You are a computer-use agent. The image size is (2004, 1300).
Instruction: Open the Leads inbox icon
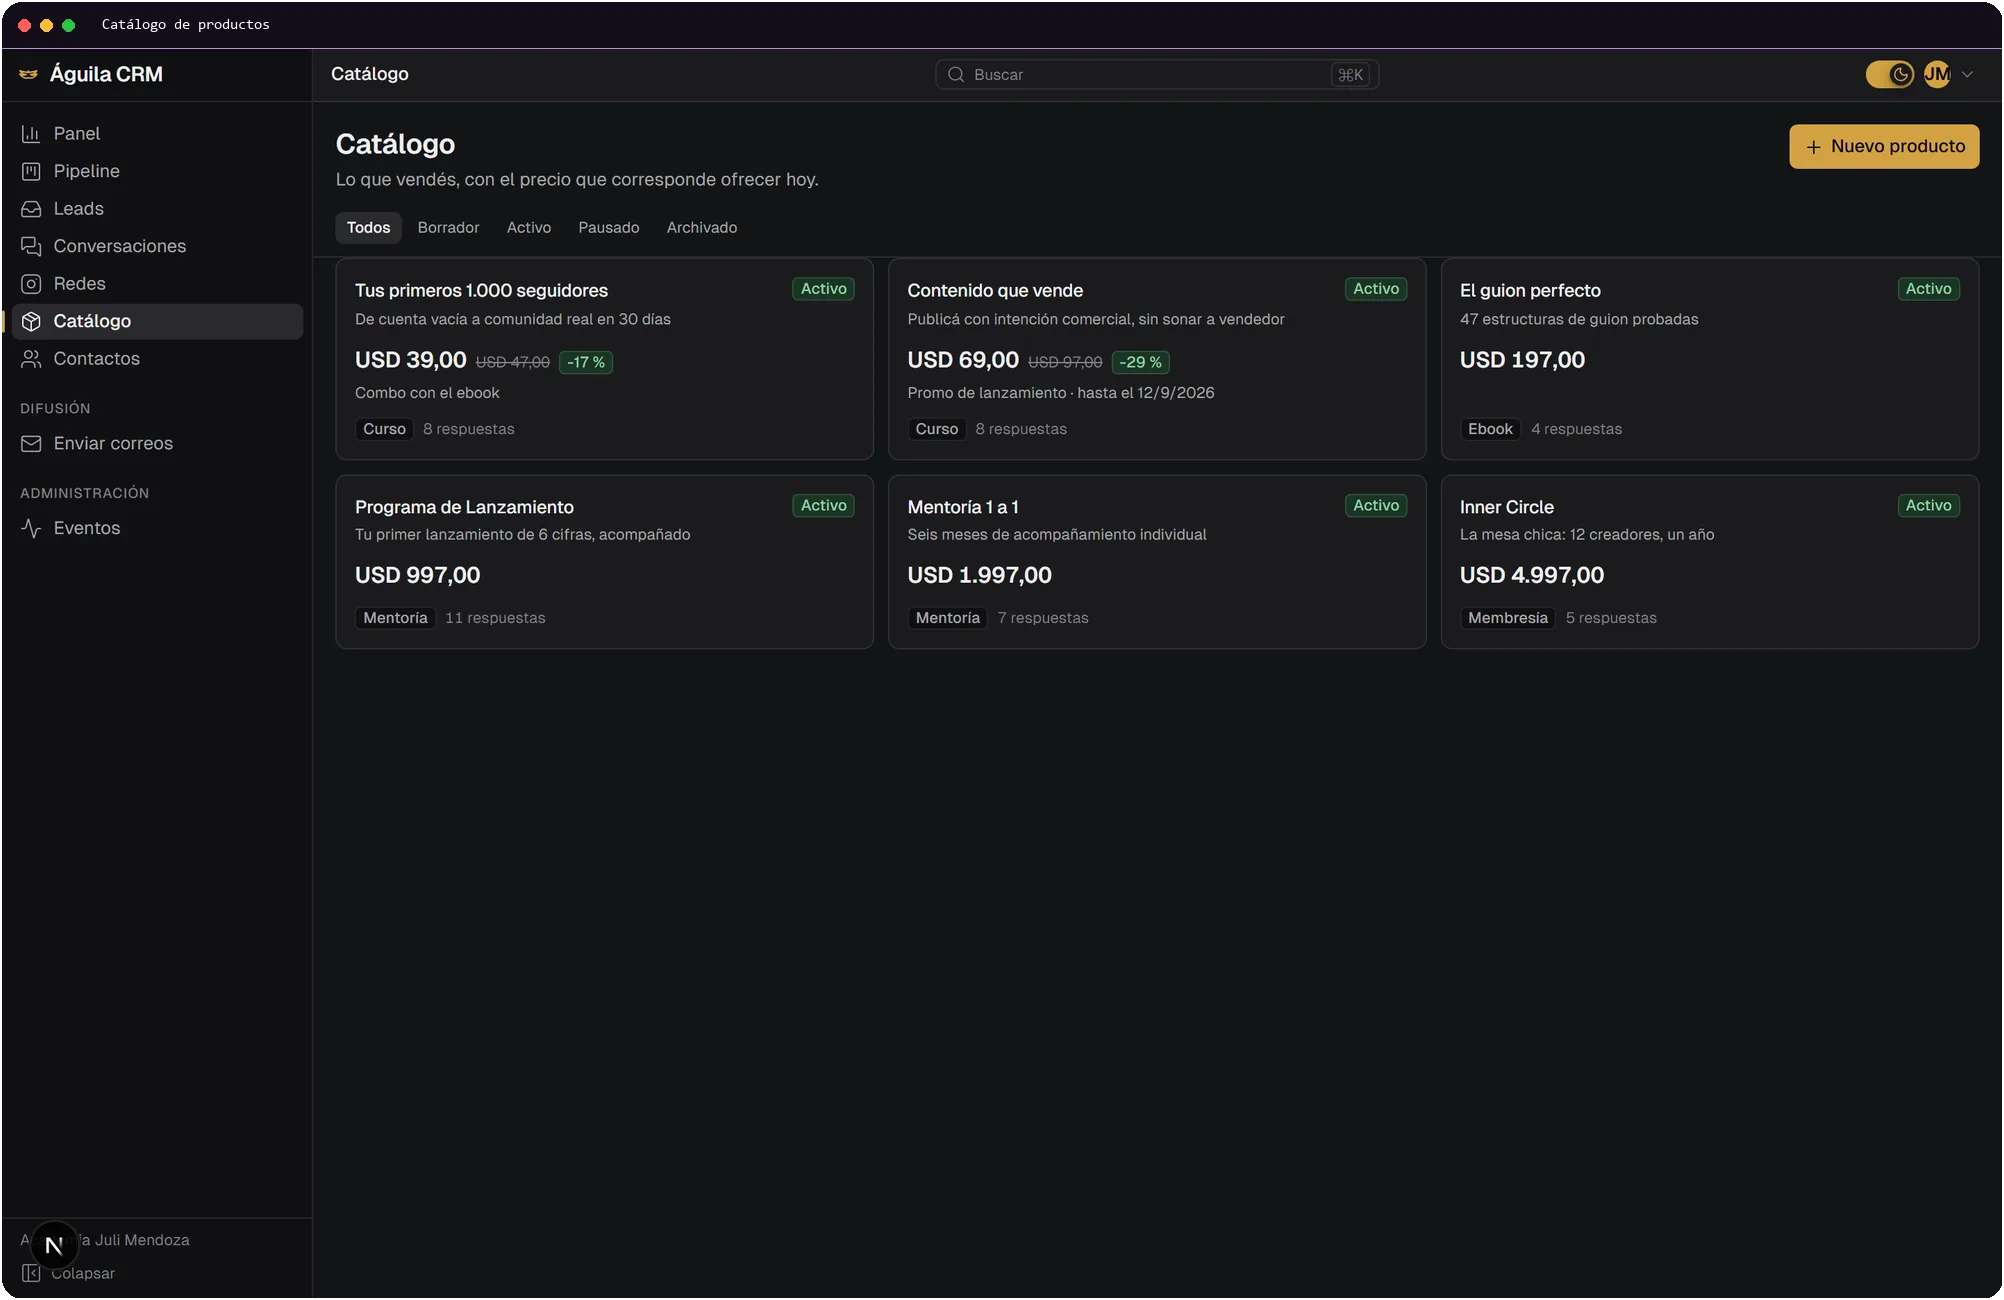[31, 209]
